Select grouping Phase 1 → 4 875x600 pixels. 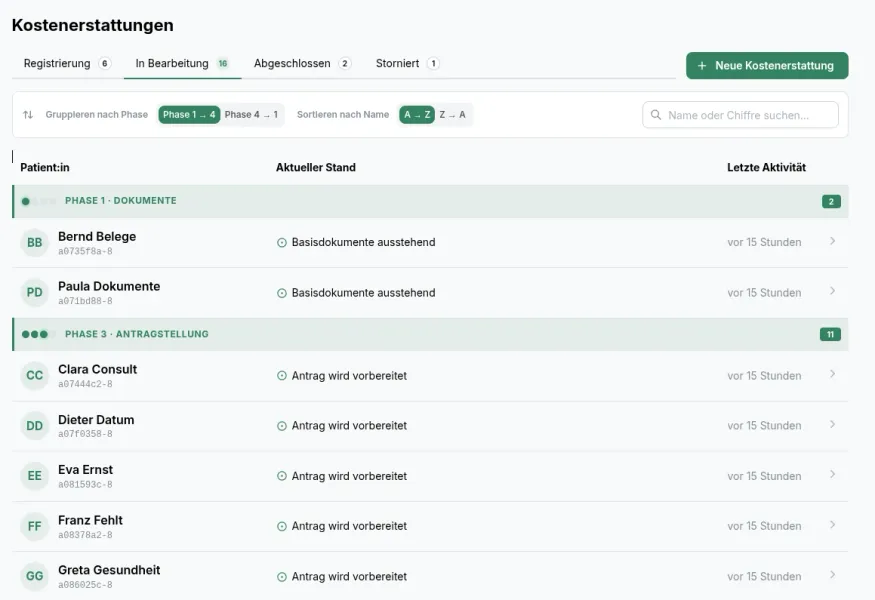tap(189, 114)
